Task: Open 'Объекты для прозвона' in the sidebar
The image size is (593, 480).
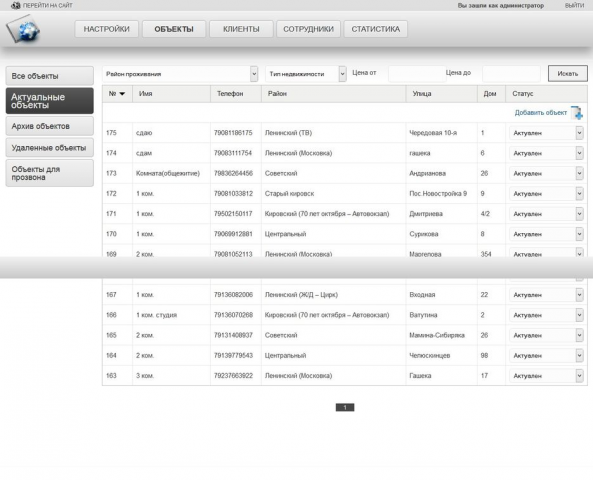Action: [50, 173]
